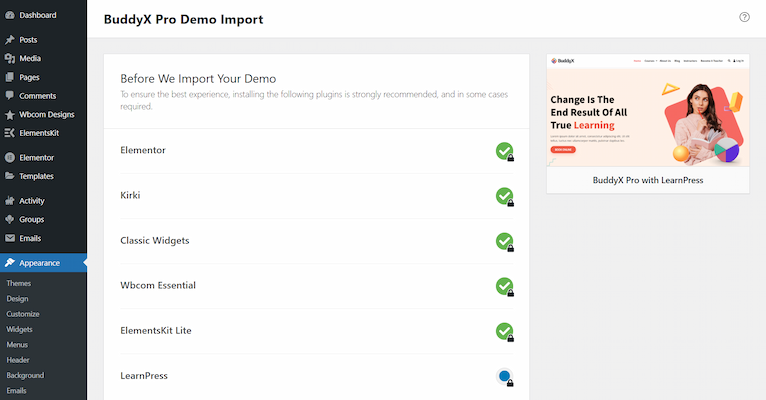The height and width of the screenshot is (400, 766).
Task: Toggle the Classic Widgets checkmark
Action: [504, 241]
